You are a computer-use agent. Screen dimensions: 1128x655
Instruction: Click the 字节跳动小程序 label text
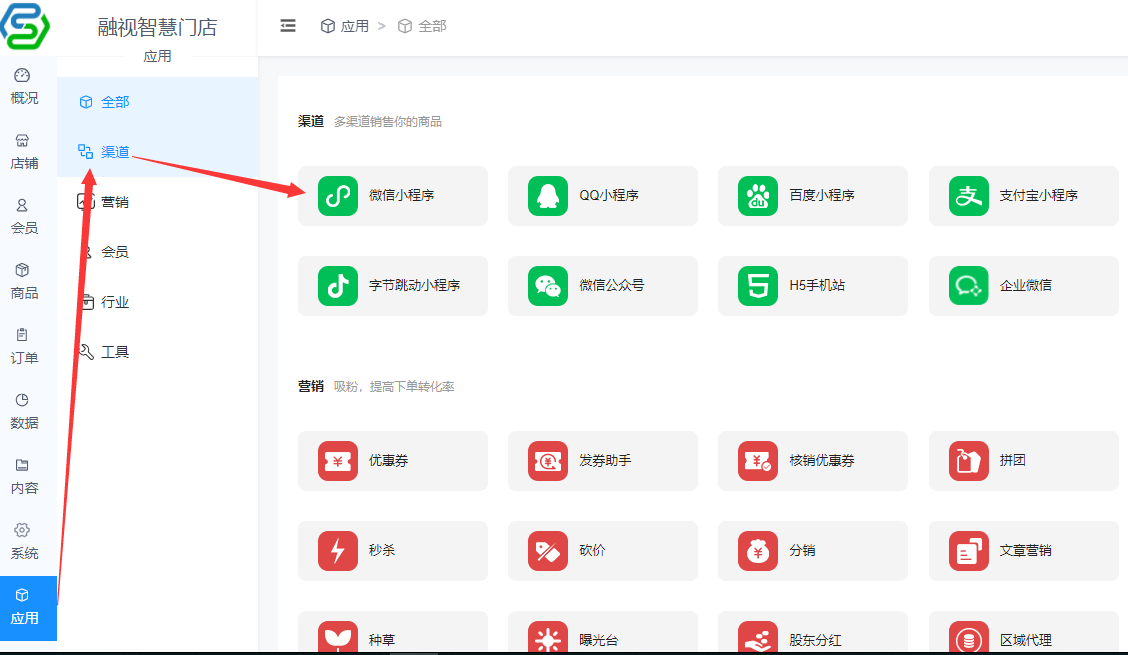[414, 286]
